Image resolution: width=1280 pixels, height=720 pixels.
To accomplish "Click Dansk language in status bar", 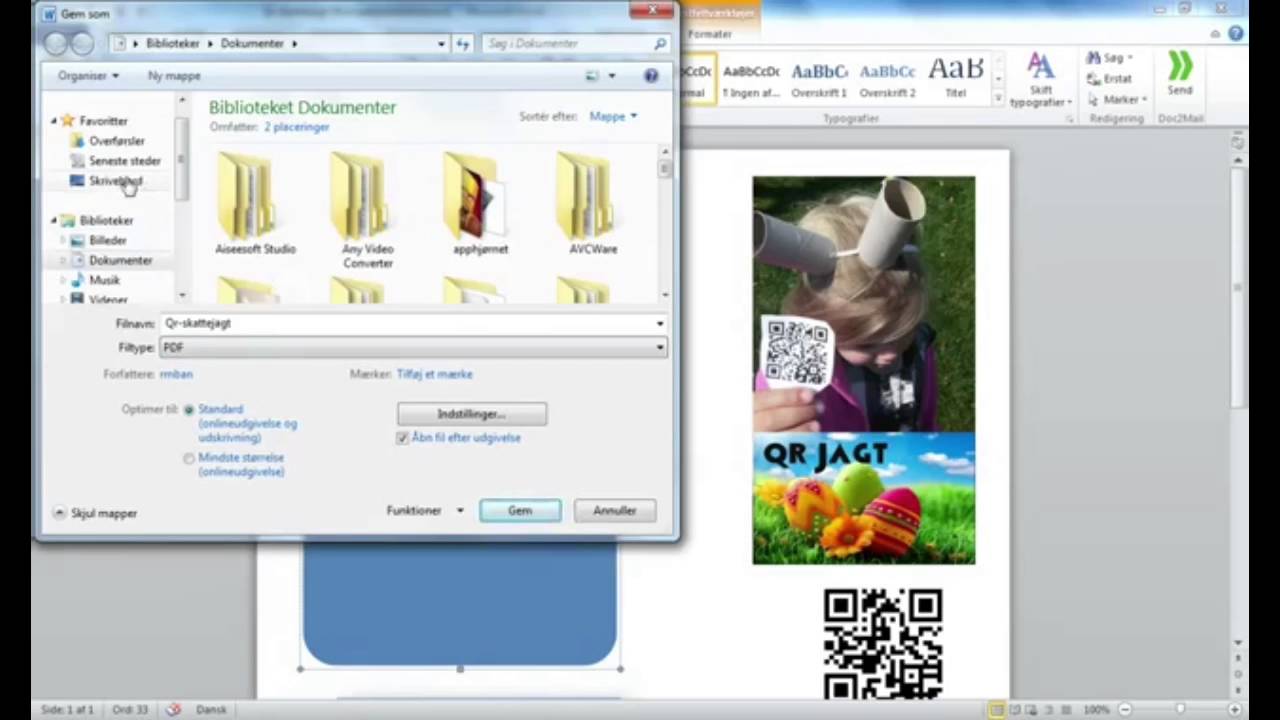I will click(211, 709).
